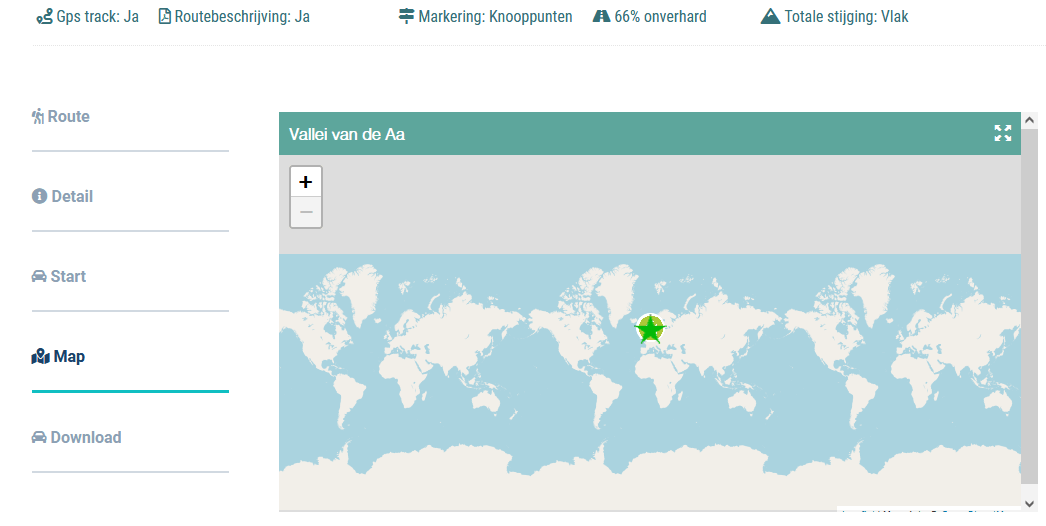Viewport: 1046px width, 526px height.
Task: Click the hiker icon in the Route tab
Action: coord(38,117)
